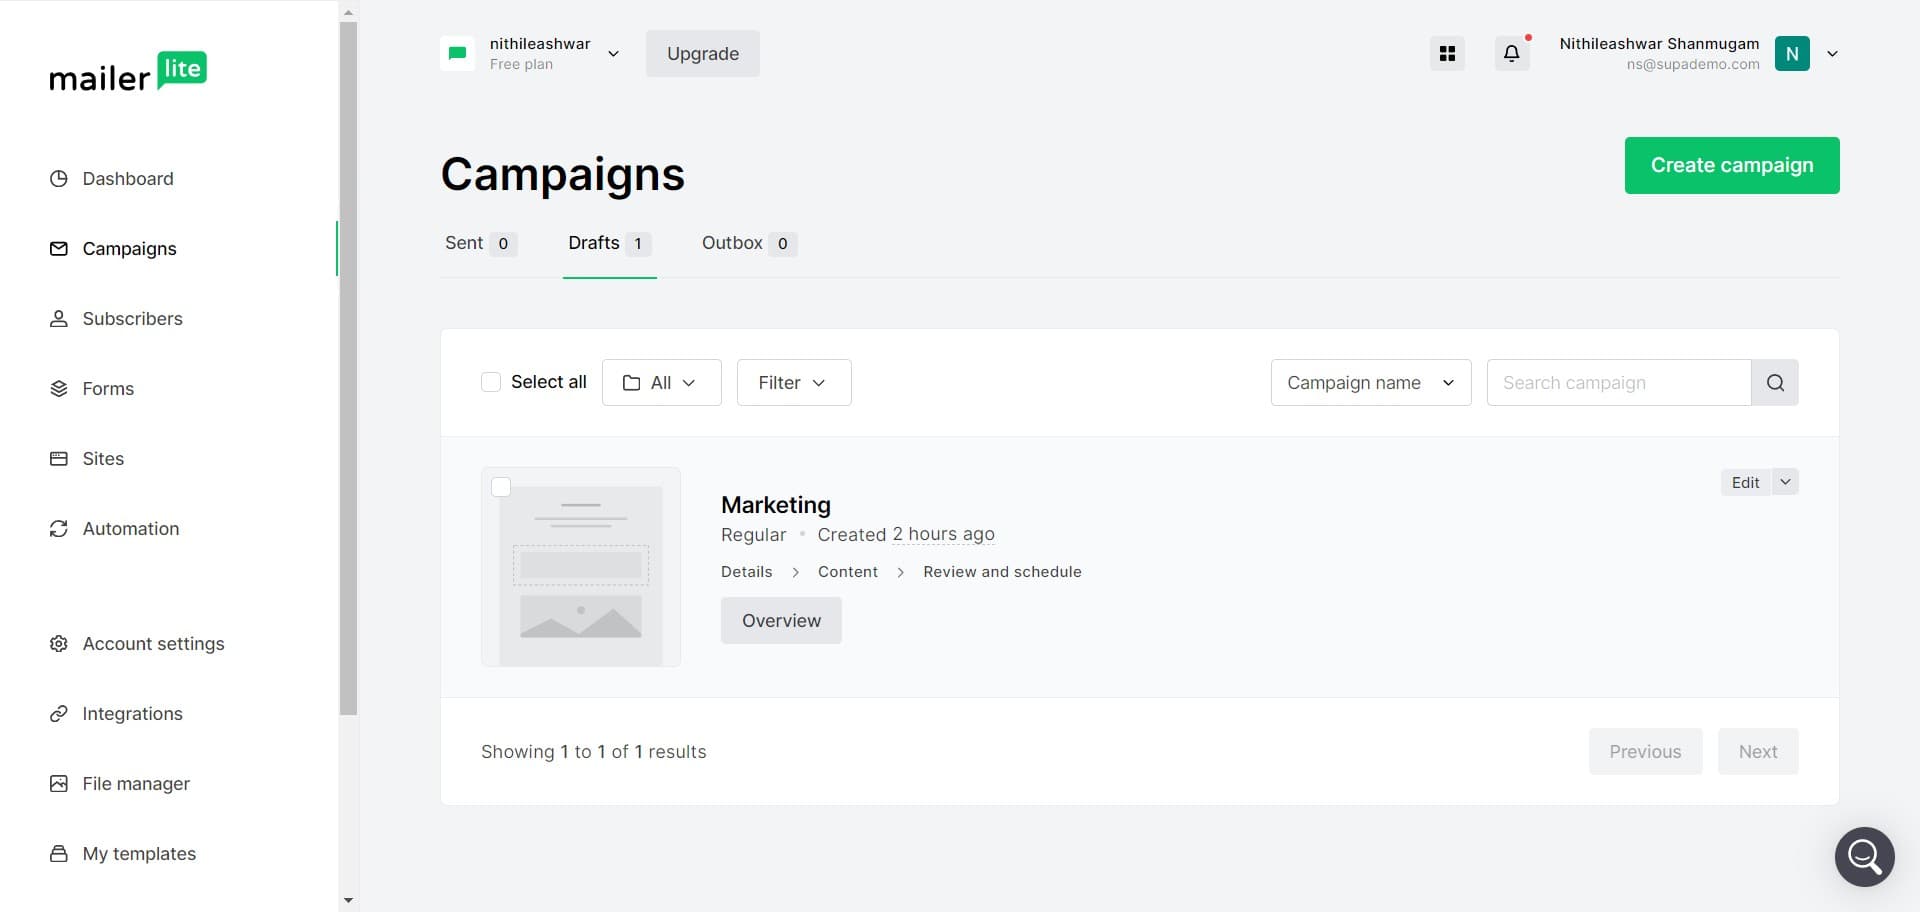The width and height of the screenshot is (1920, 912).
Task: Expand the Campaign name sort dropdown
Action: pos(1370,382)
